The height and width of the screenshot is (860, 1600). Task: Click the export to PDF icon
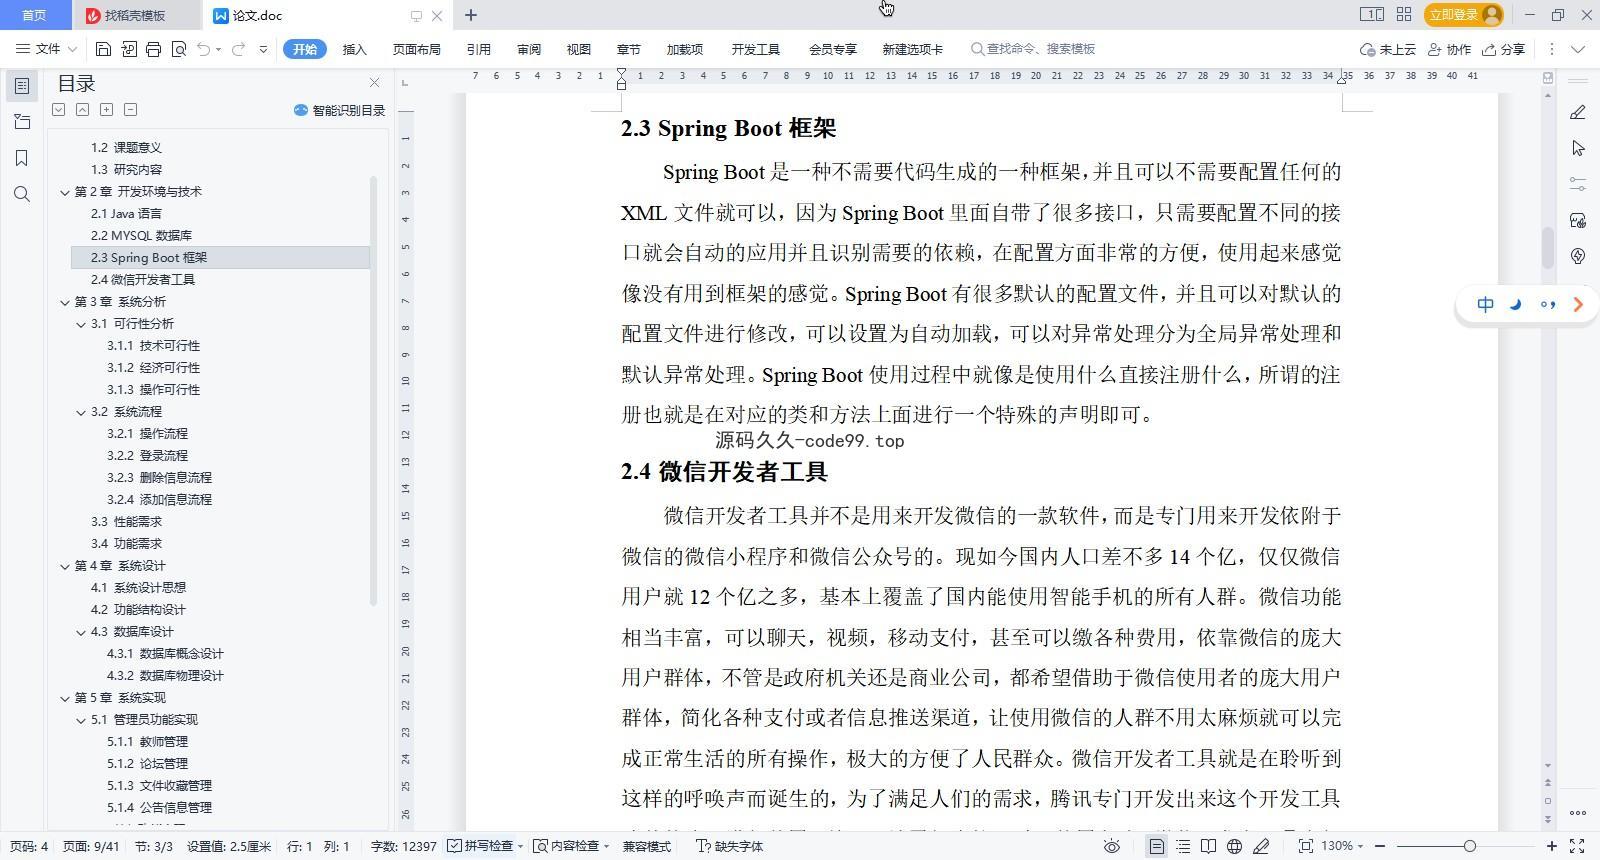point(129,49)
